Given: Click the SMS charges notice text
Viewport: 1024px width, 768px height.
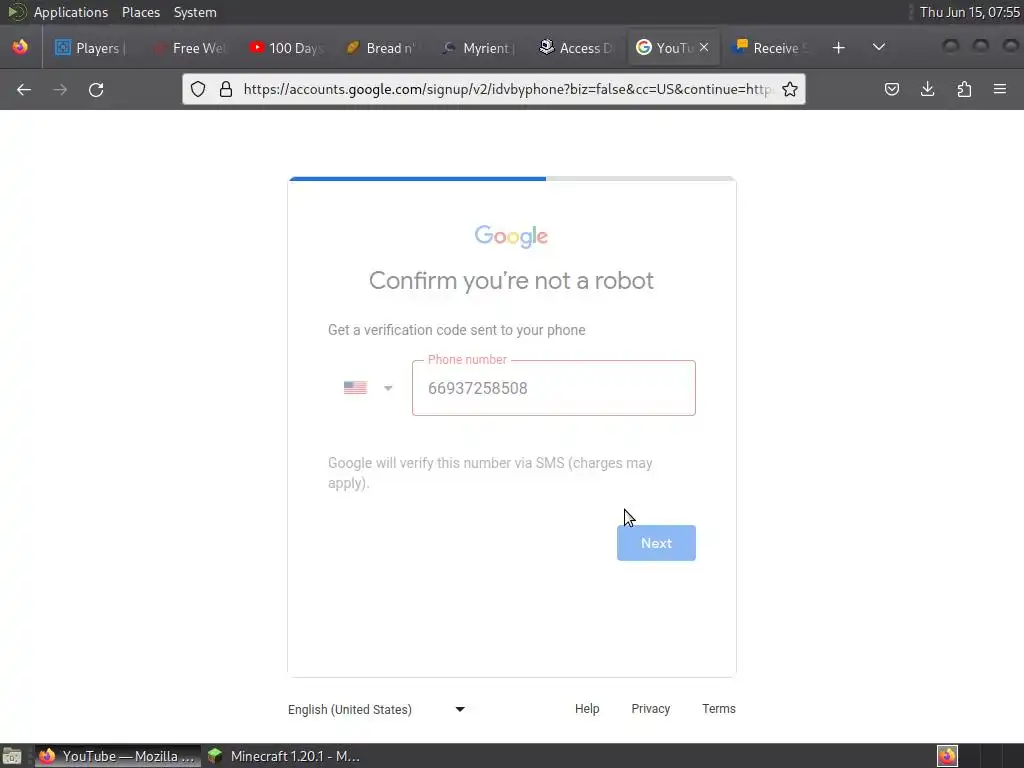Looking at the screenshot, I should coord(490,473).
